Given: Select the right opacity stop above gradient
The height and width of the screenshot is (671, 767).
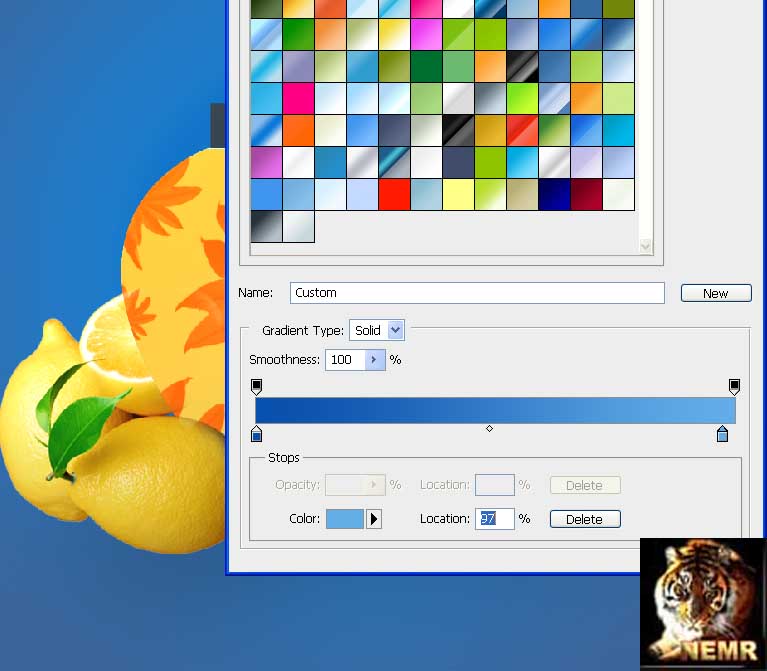Looking at the screenshot, I should pos(734,386).
